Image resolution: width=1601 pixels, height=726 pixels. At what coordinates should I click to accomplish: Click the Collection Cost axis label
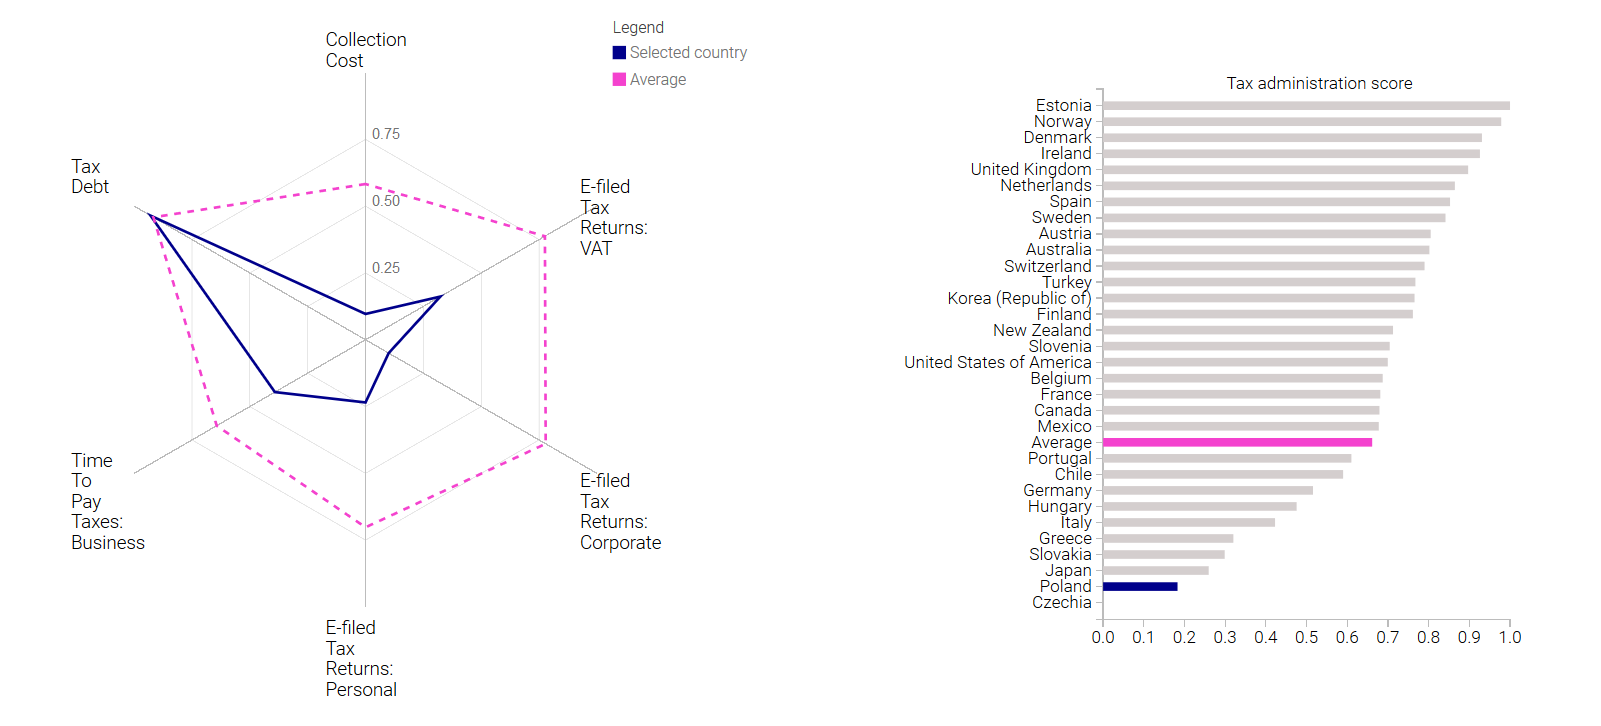click(366, 50)
